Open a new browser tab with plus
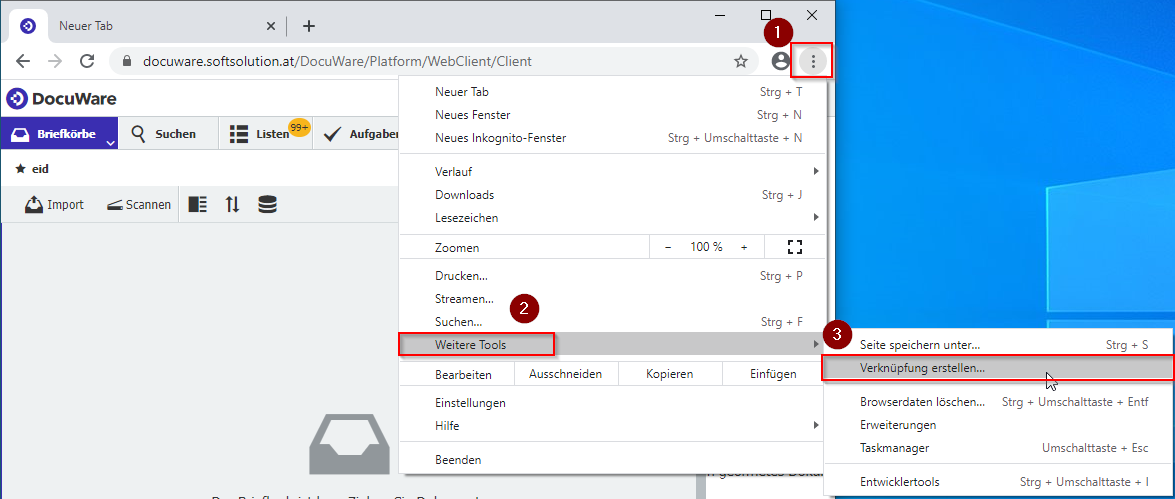This screenshot has height=499, width=1175. (309, 26)
